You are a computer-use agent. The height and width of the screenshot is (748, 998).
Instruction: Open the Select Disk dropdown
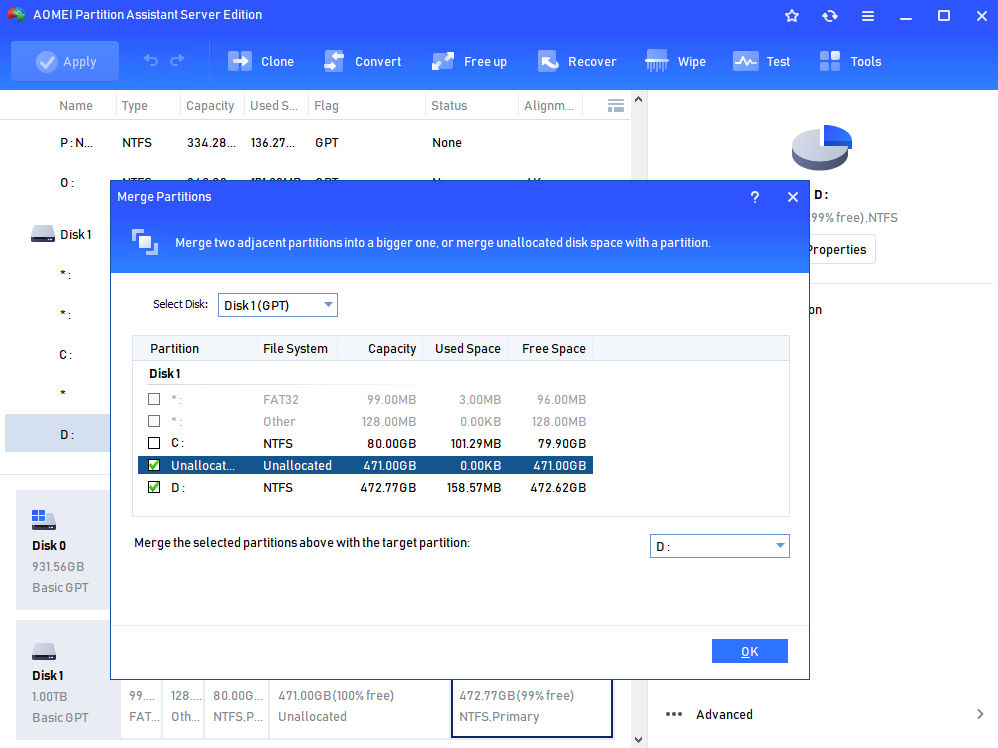point(278,305)
